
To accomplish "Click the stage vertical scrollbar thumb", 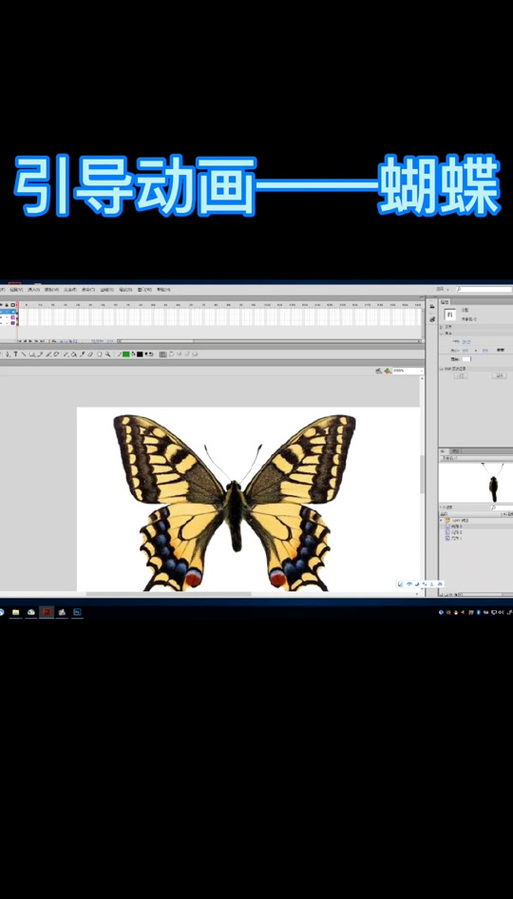I will (x=422, y=475).
